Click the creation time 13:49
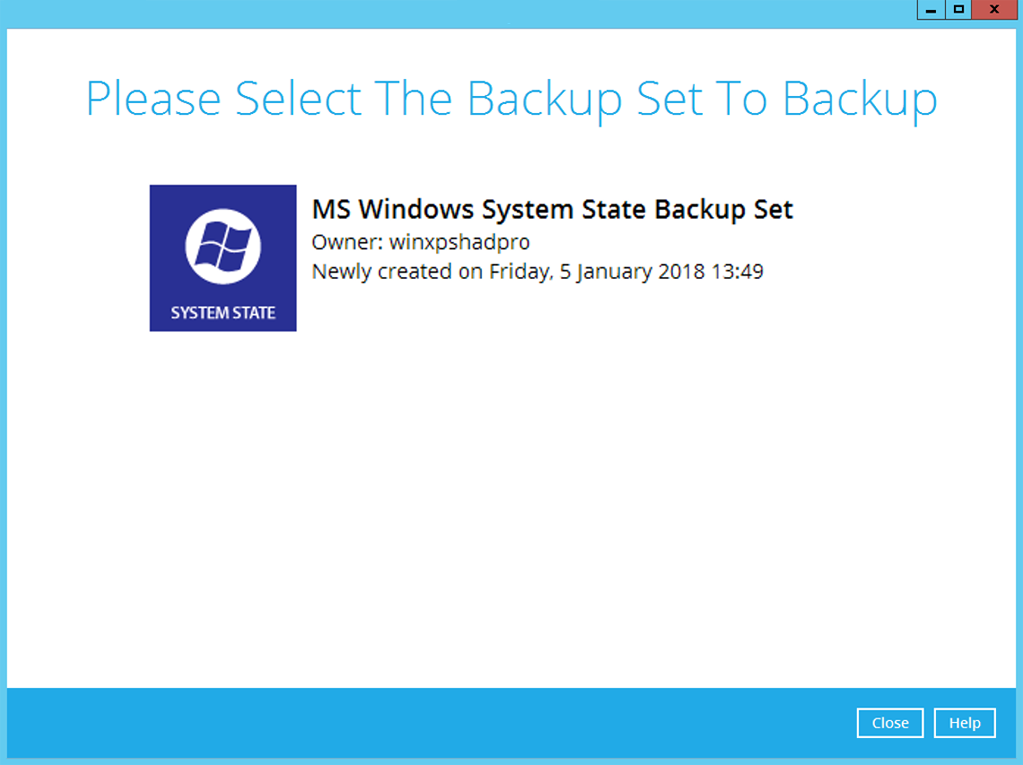This screenshot has width=1023, height=765. pos(736,271)
